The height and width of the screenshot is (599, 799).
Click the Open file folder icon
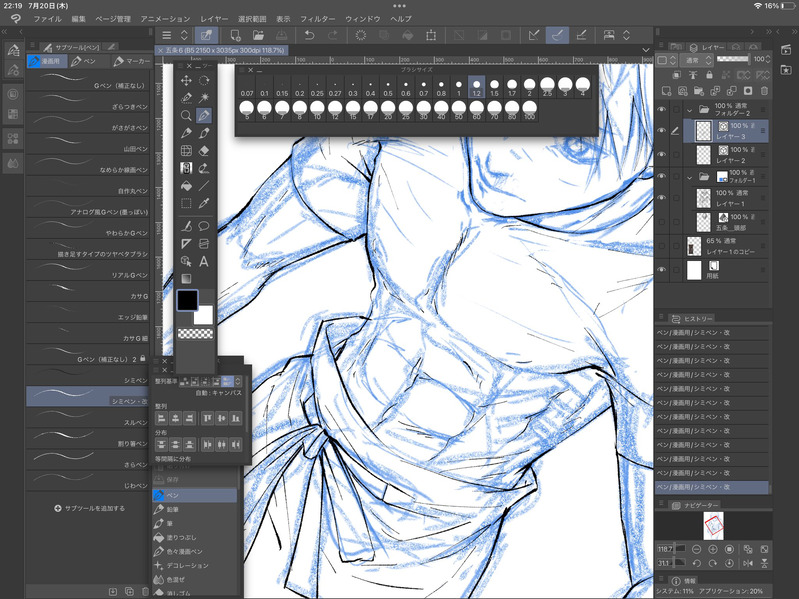click(x=258, y=35)
